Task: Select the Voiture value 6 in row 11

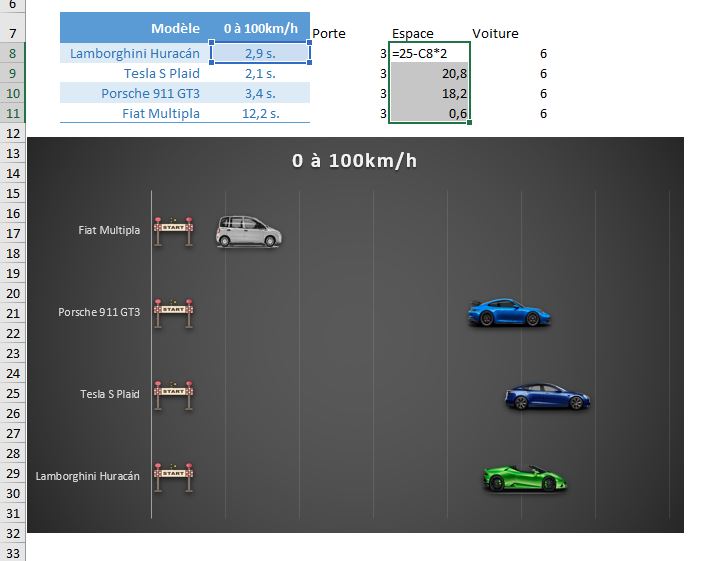Action: [x=509, y=113]
